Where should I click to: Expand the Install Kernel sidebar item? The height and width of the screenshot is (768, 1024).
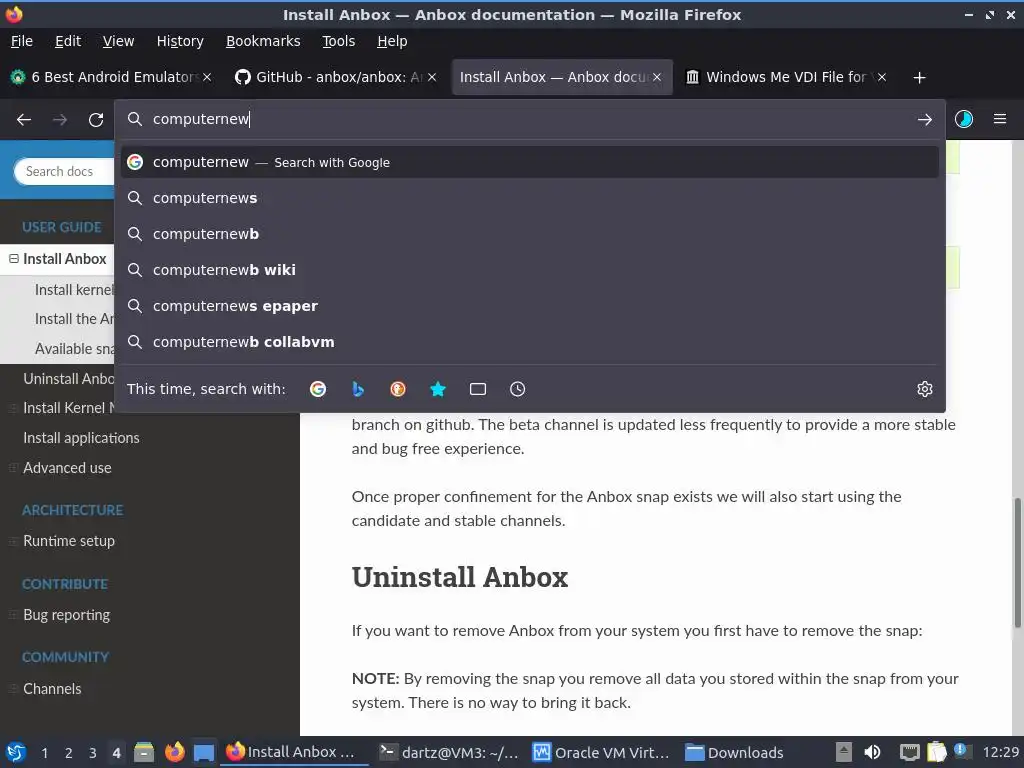coord(12,408)
